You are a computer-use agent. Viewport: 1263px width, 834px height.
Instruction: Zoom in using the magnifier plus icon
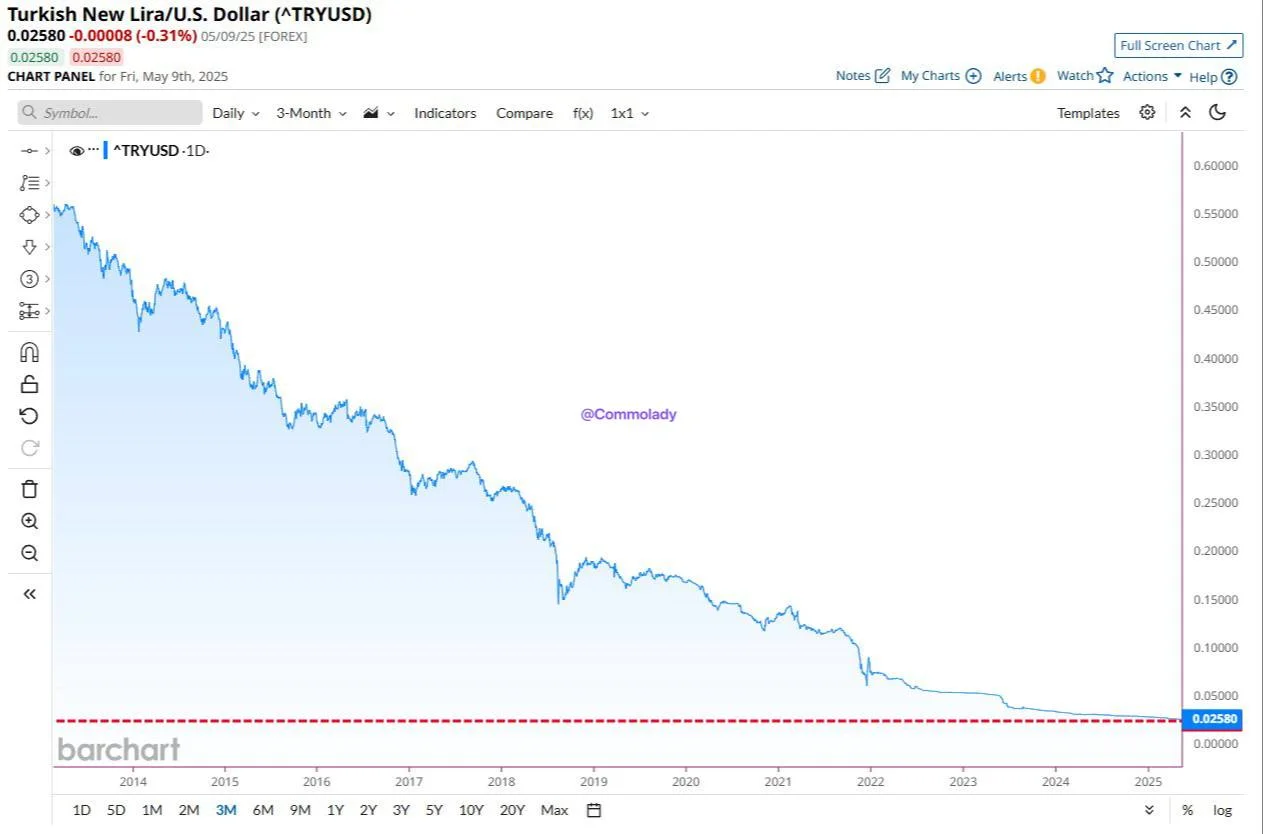click(x=29, y=521)
